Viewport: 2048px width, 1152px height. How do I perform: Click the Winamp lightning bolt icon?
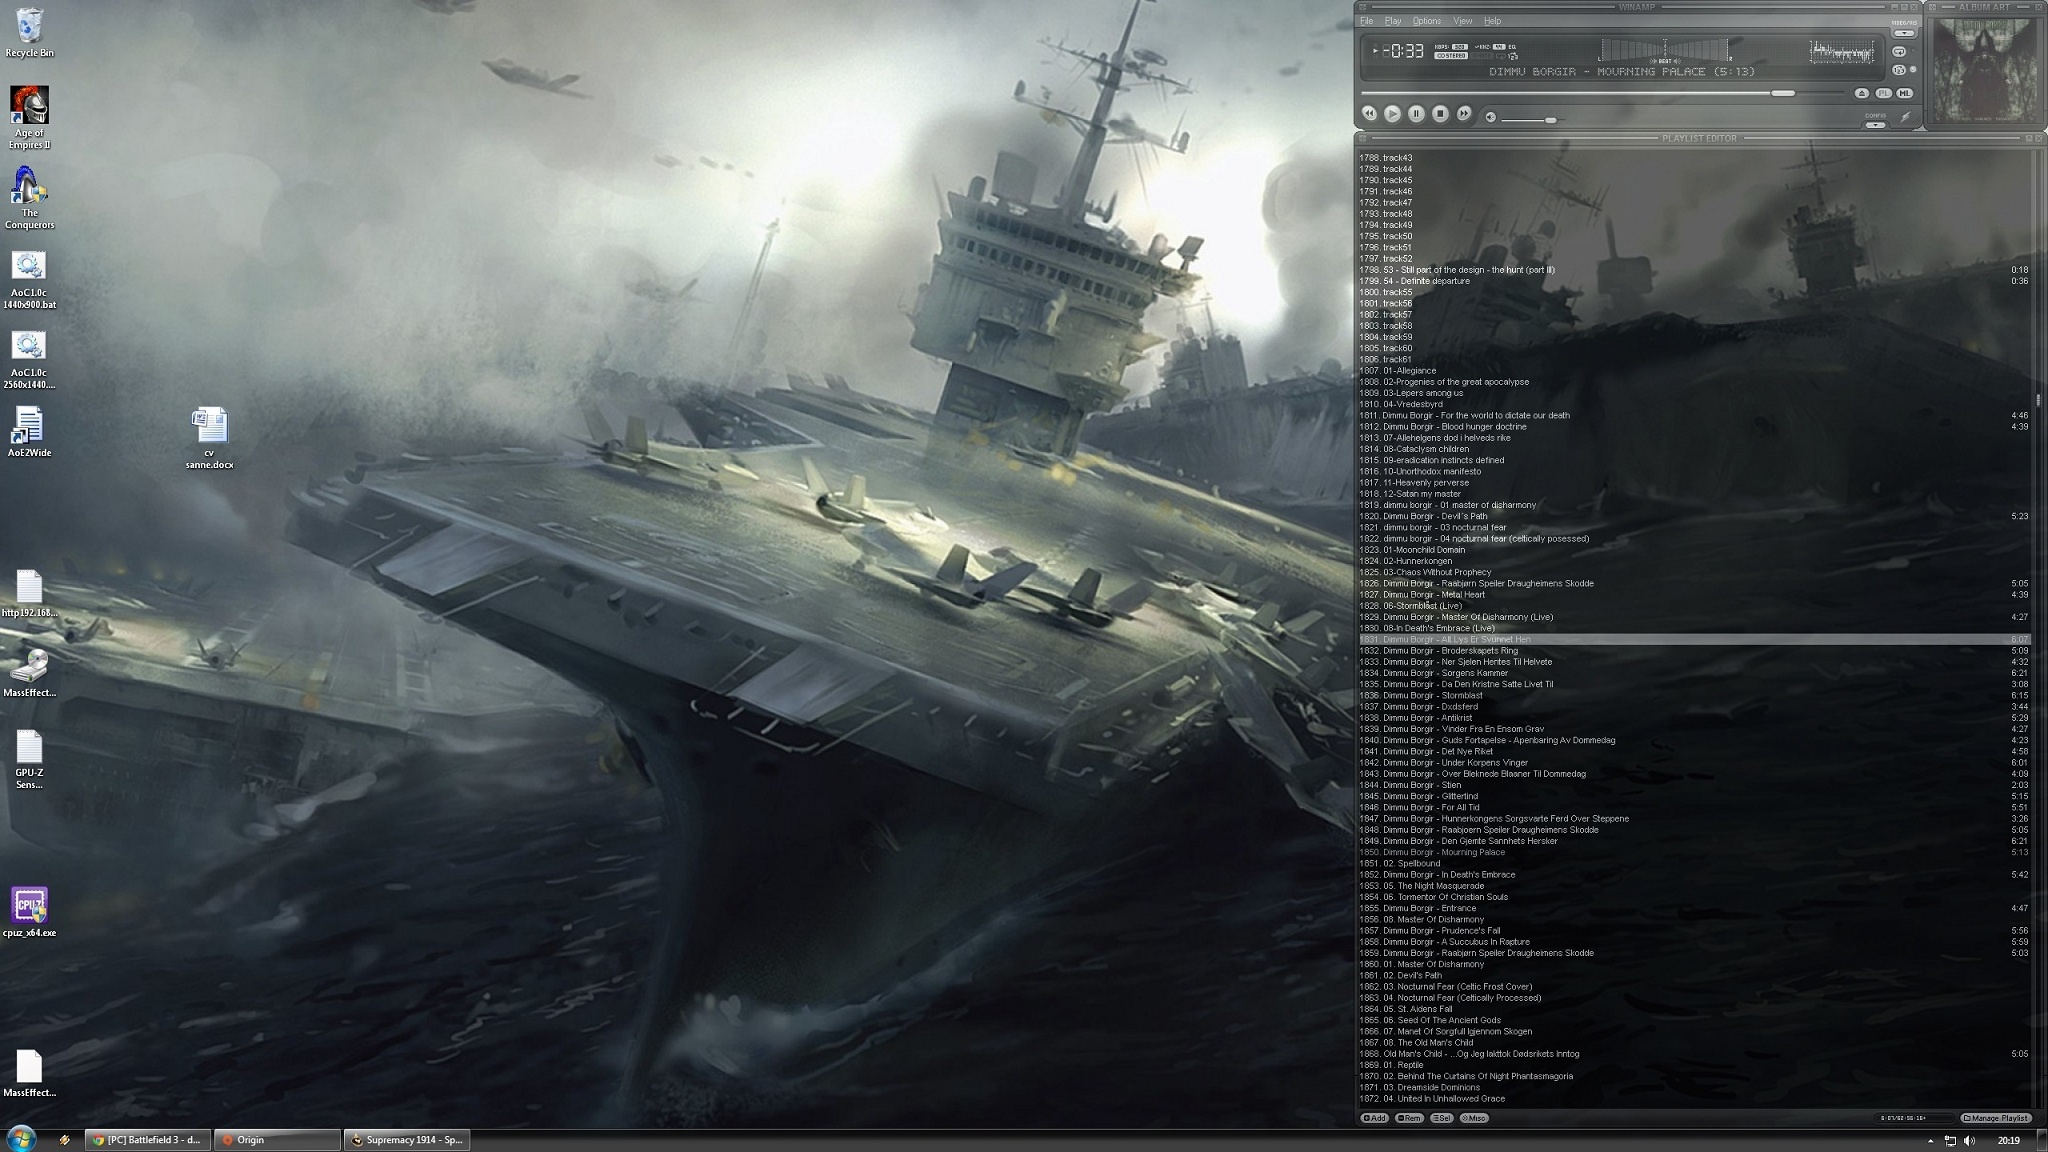click(1905, 117)
